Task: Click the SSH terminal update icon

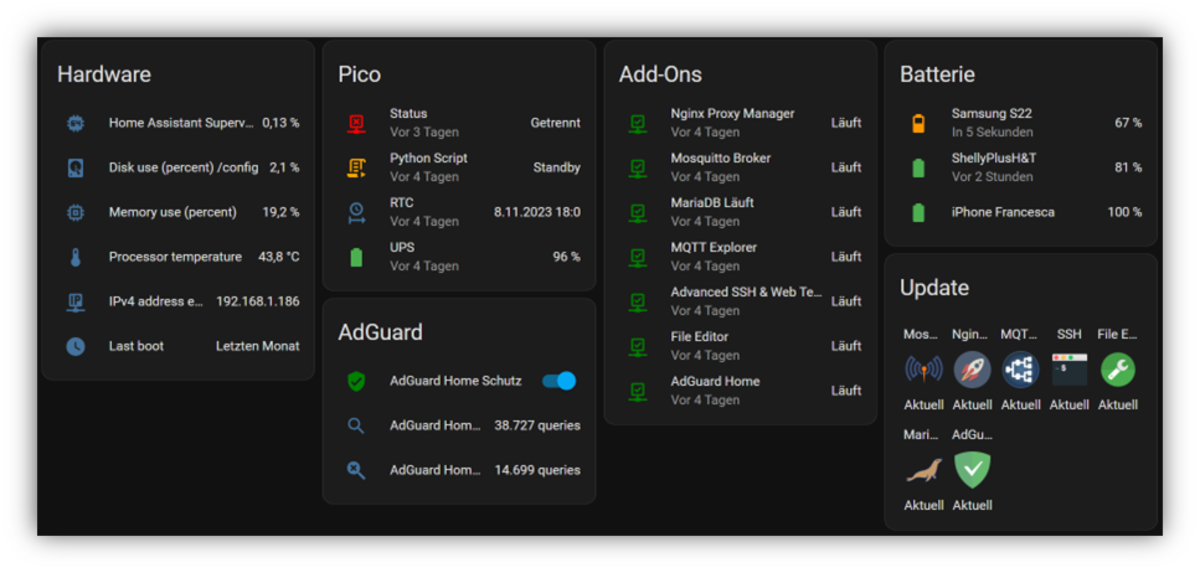Action: point(1069,370)
